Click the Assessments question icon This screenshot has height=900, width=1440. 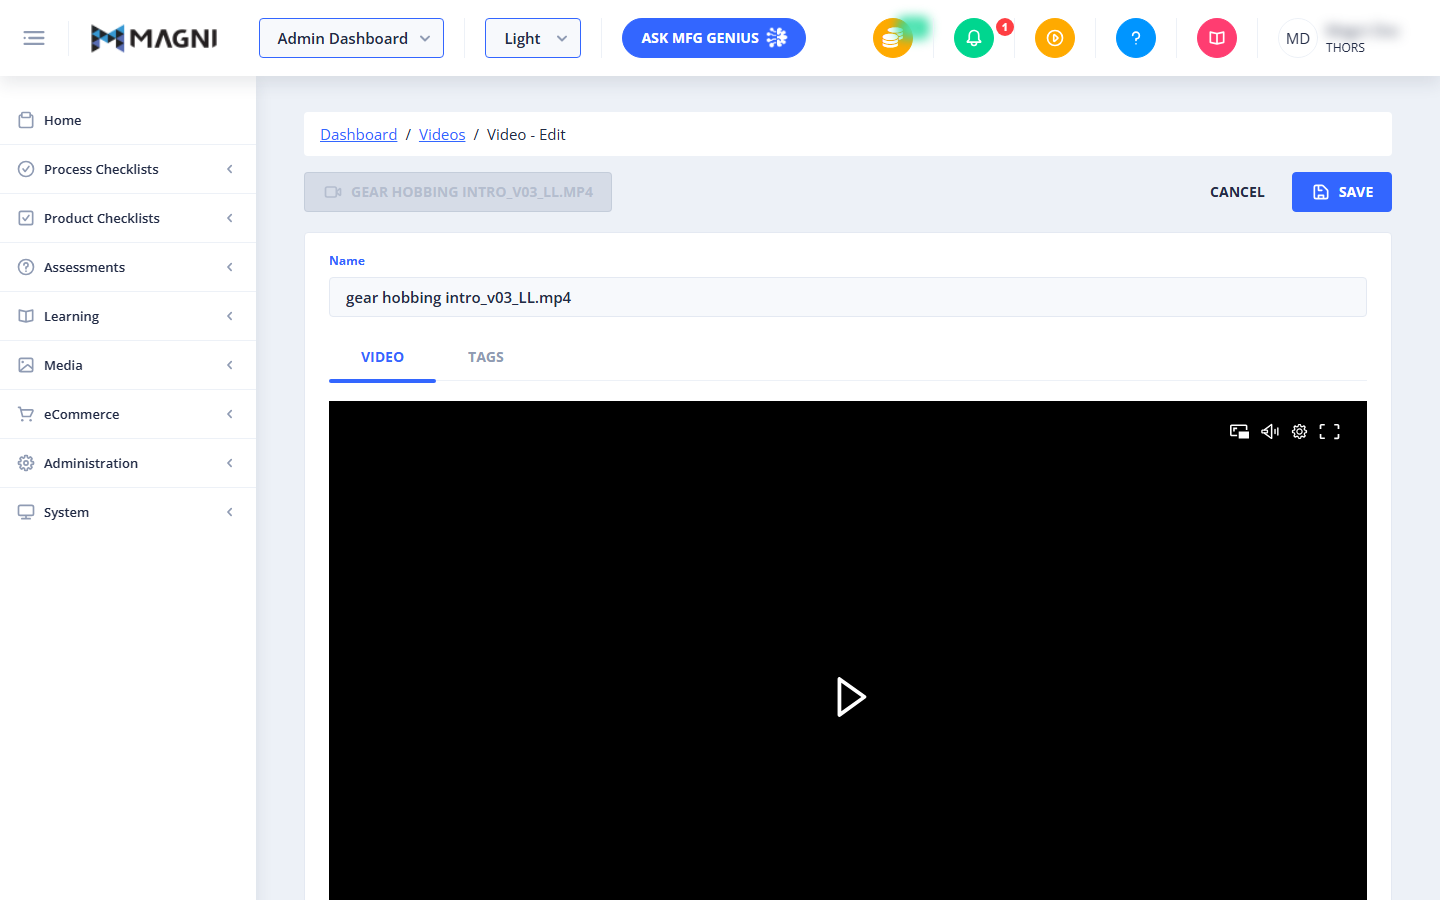click(26, 267)
